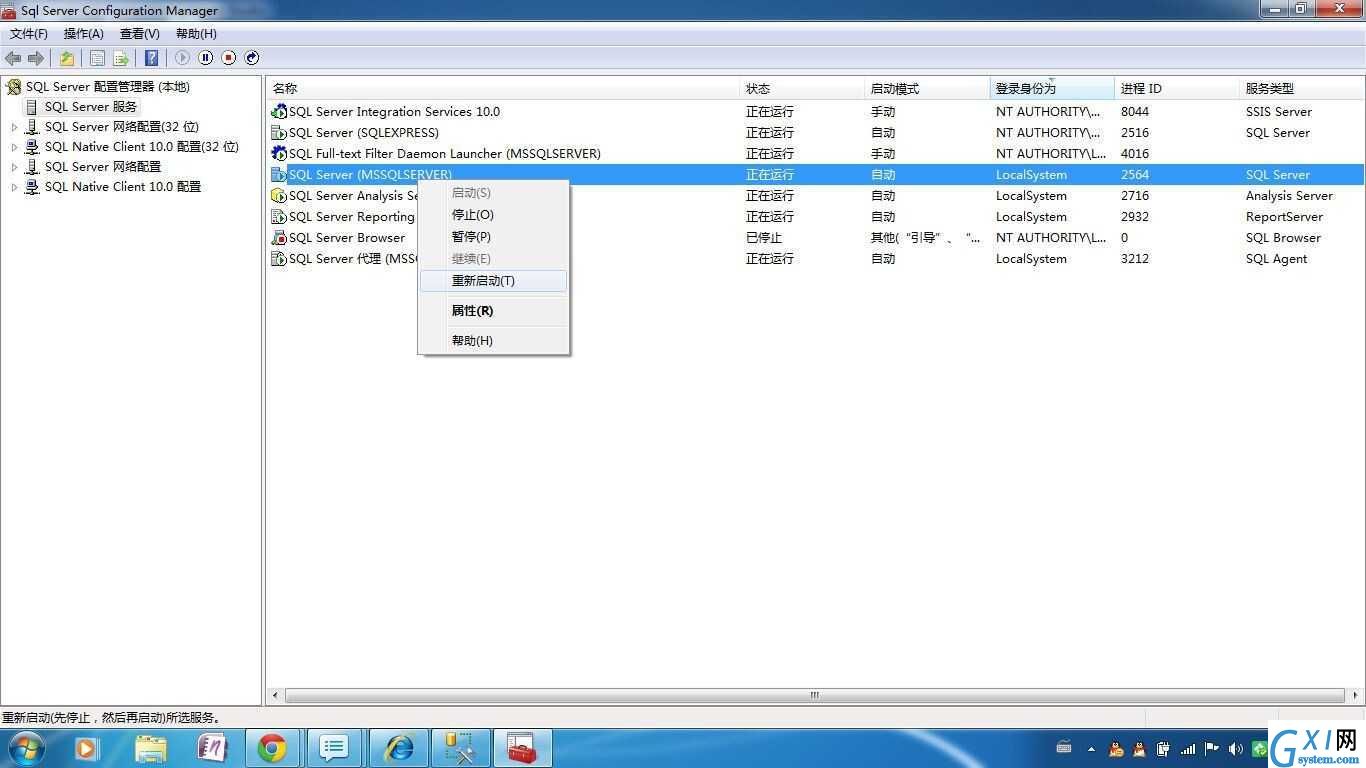This screenshot has width=1366, height=768.
Task: Open Windows Explorer folder on taskbar
Action: [151, 748]
